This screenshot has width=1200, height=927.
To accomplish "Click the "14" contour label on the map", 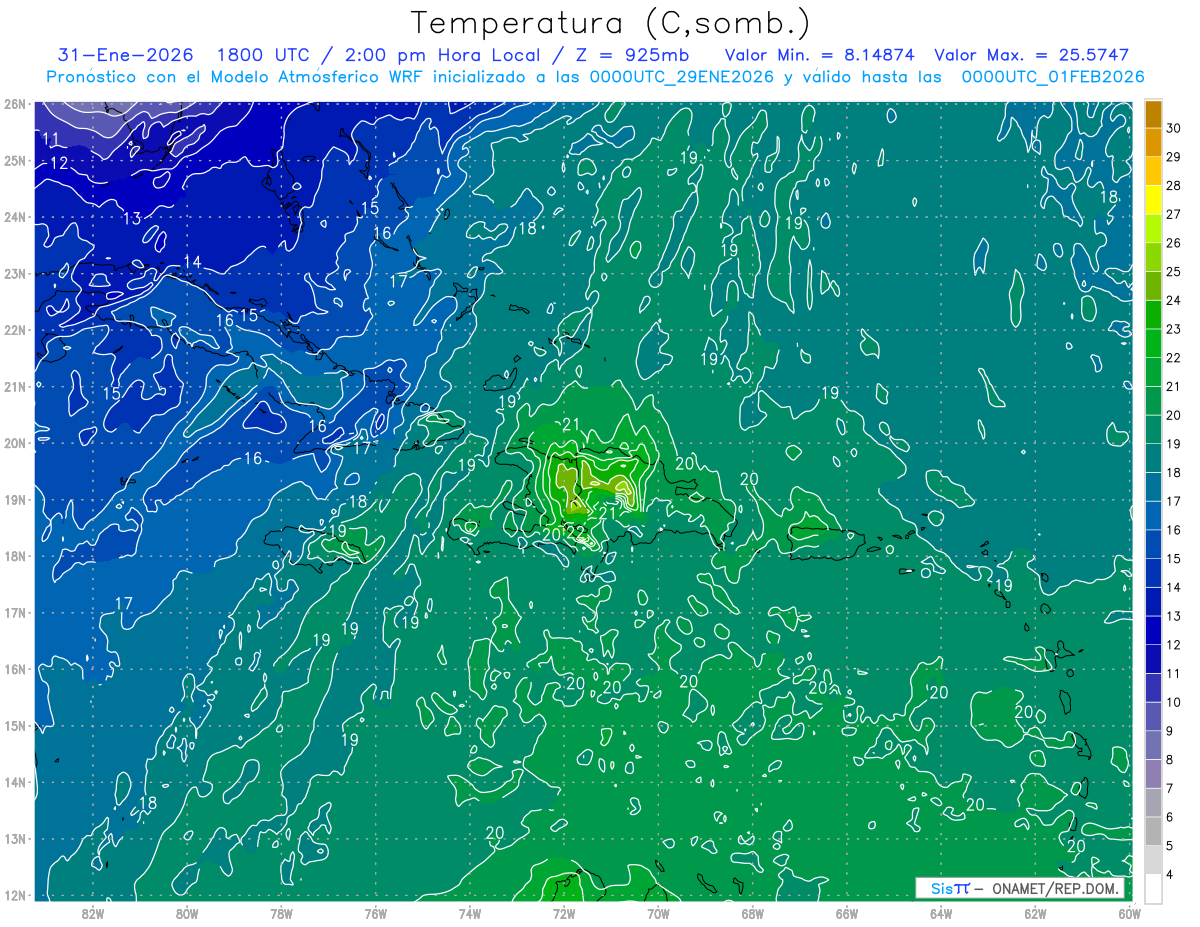I will click(192, 262).
